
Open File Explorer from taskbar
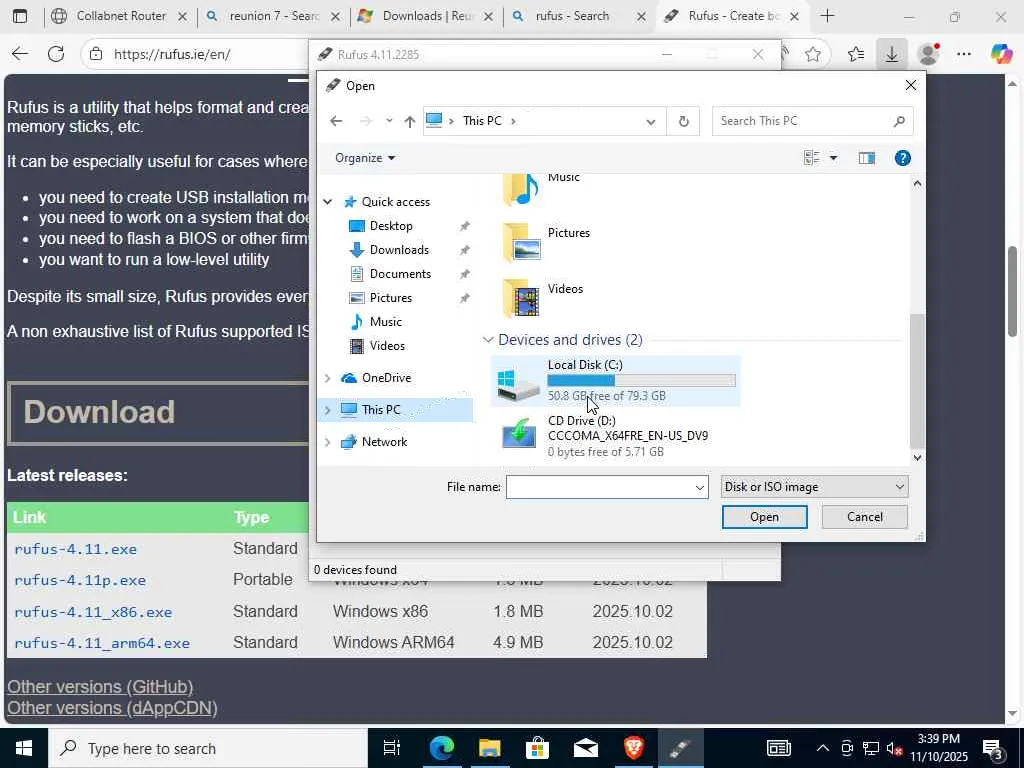tap(489, 748)
